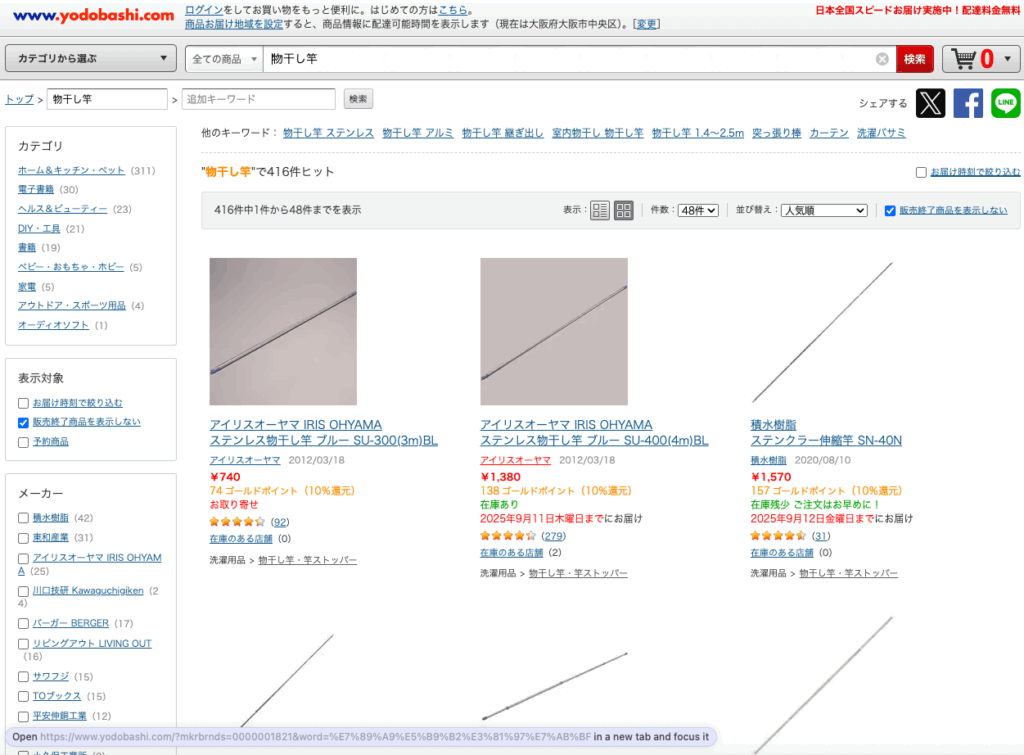Screen dimensions: 1024x755
Task: Switch to grid view display icon
Action: pos(624,210)
